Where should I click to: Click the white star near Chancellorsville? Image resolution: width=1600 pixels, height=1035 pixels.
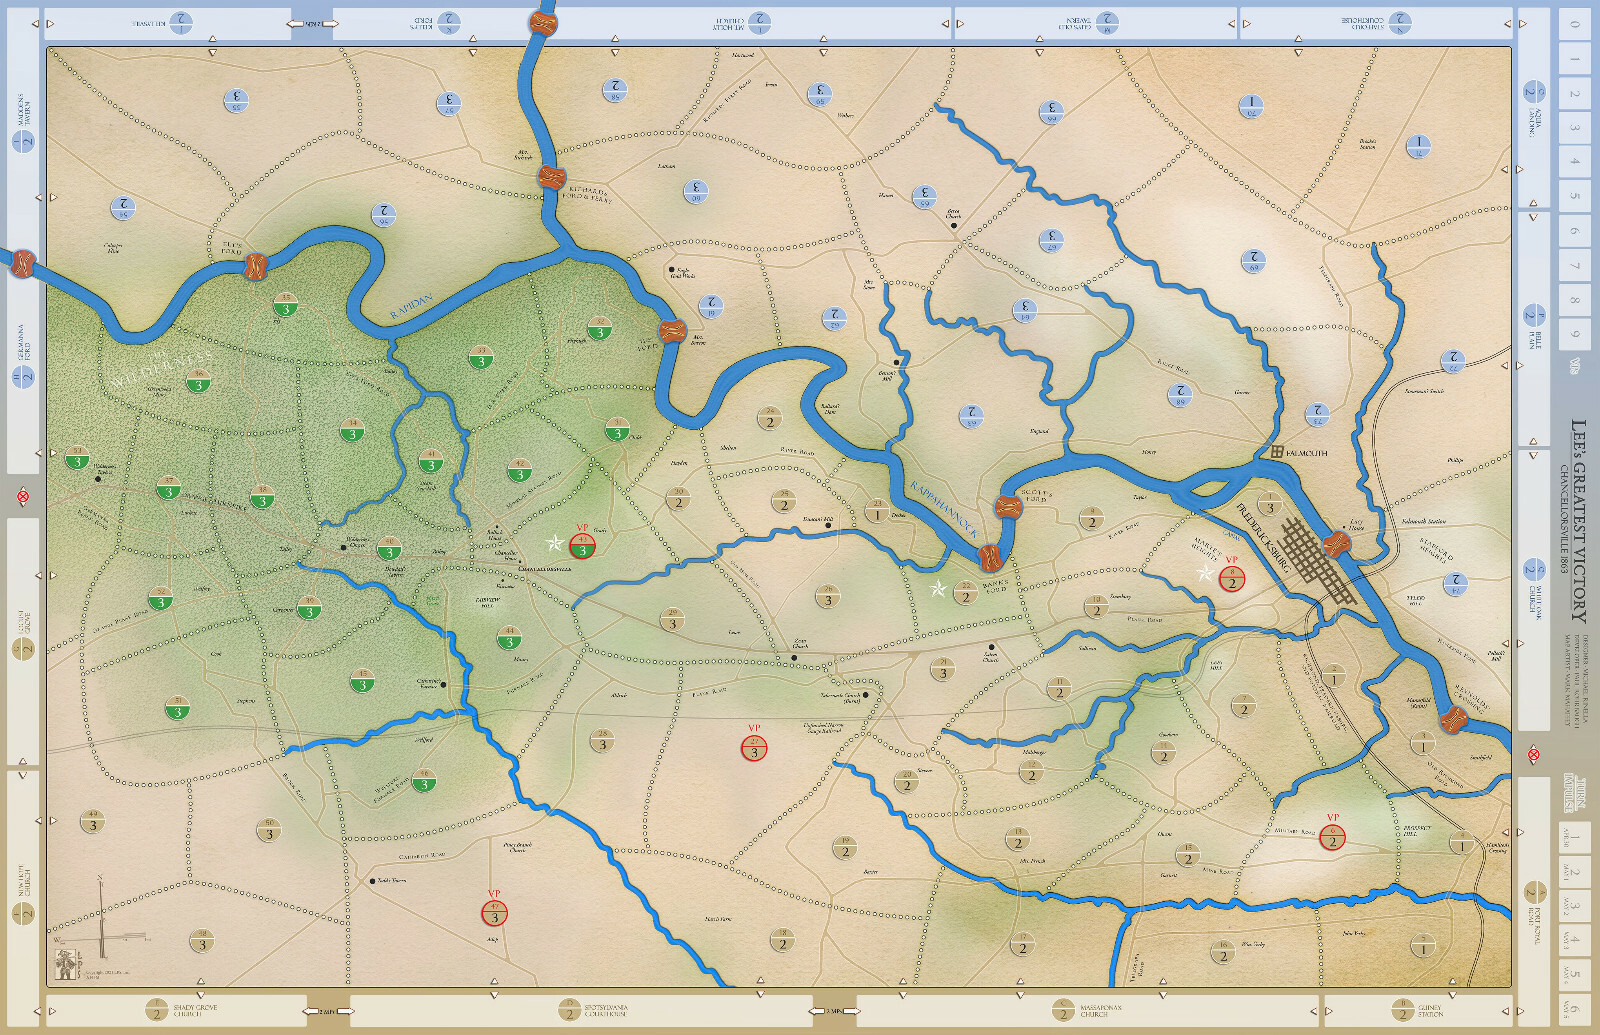click(554, 543)
